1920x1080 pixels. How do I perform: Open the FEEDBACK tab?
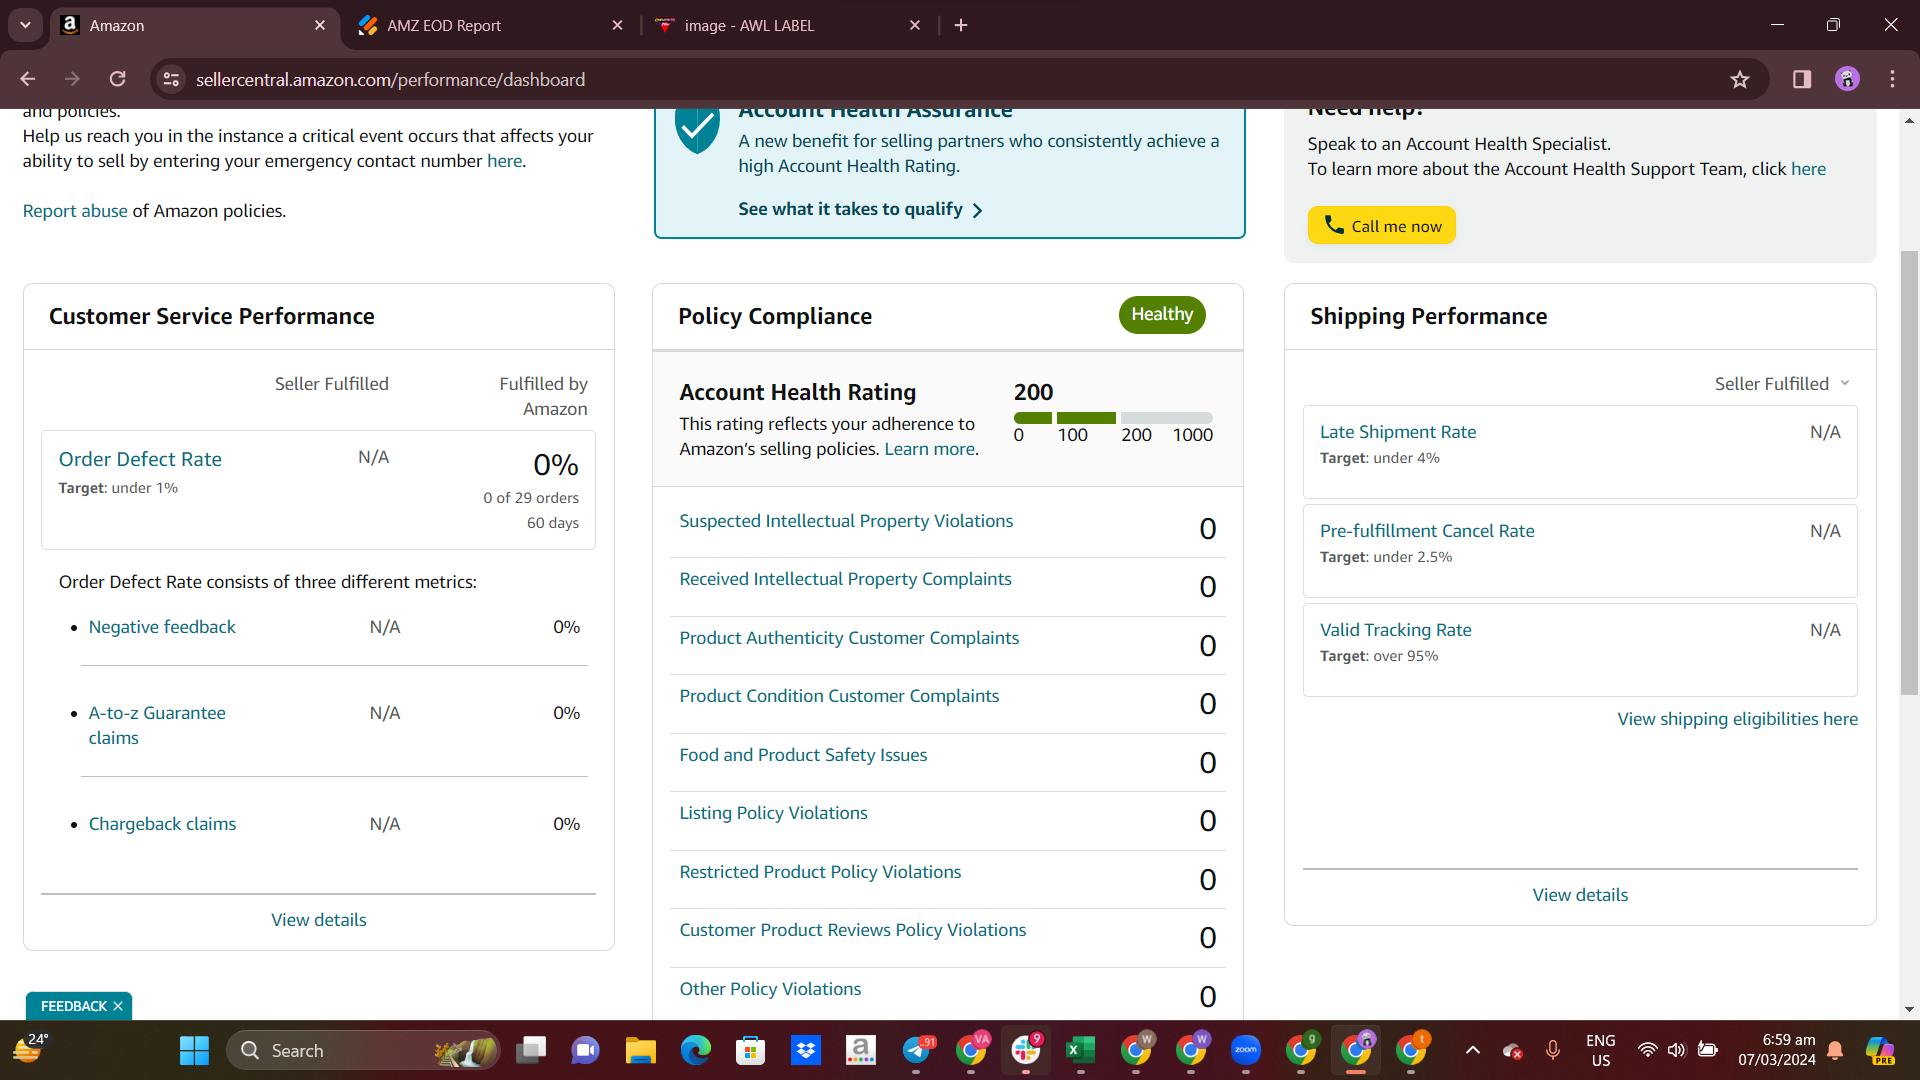[x=73, y=1006]
